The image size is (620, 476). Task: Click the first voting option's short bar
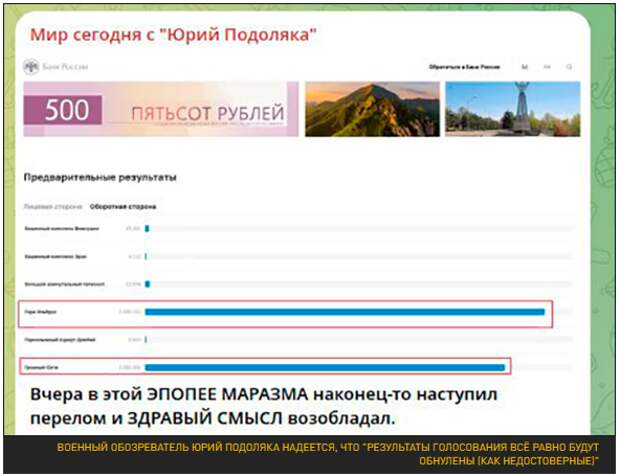[x=146, y=229]
